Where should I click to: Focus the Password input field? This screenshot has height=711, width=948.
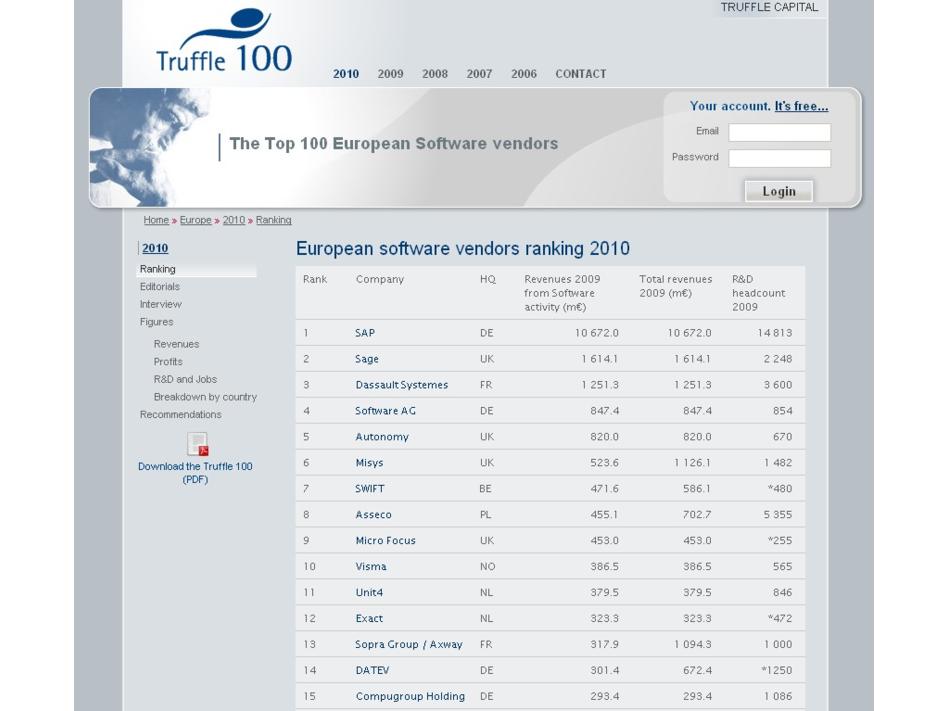tap(779, 158)
